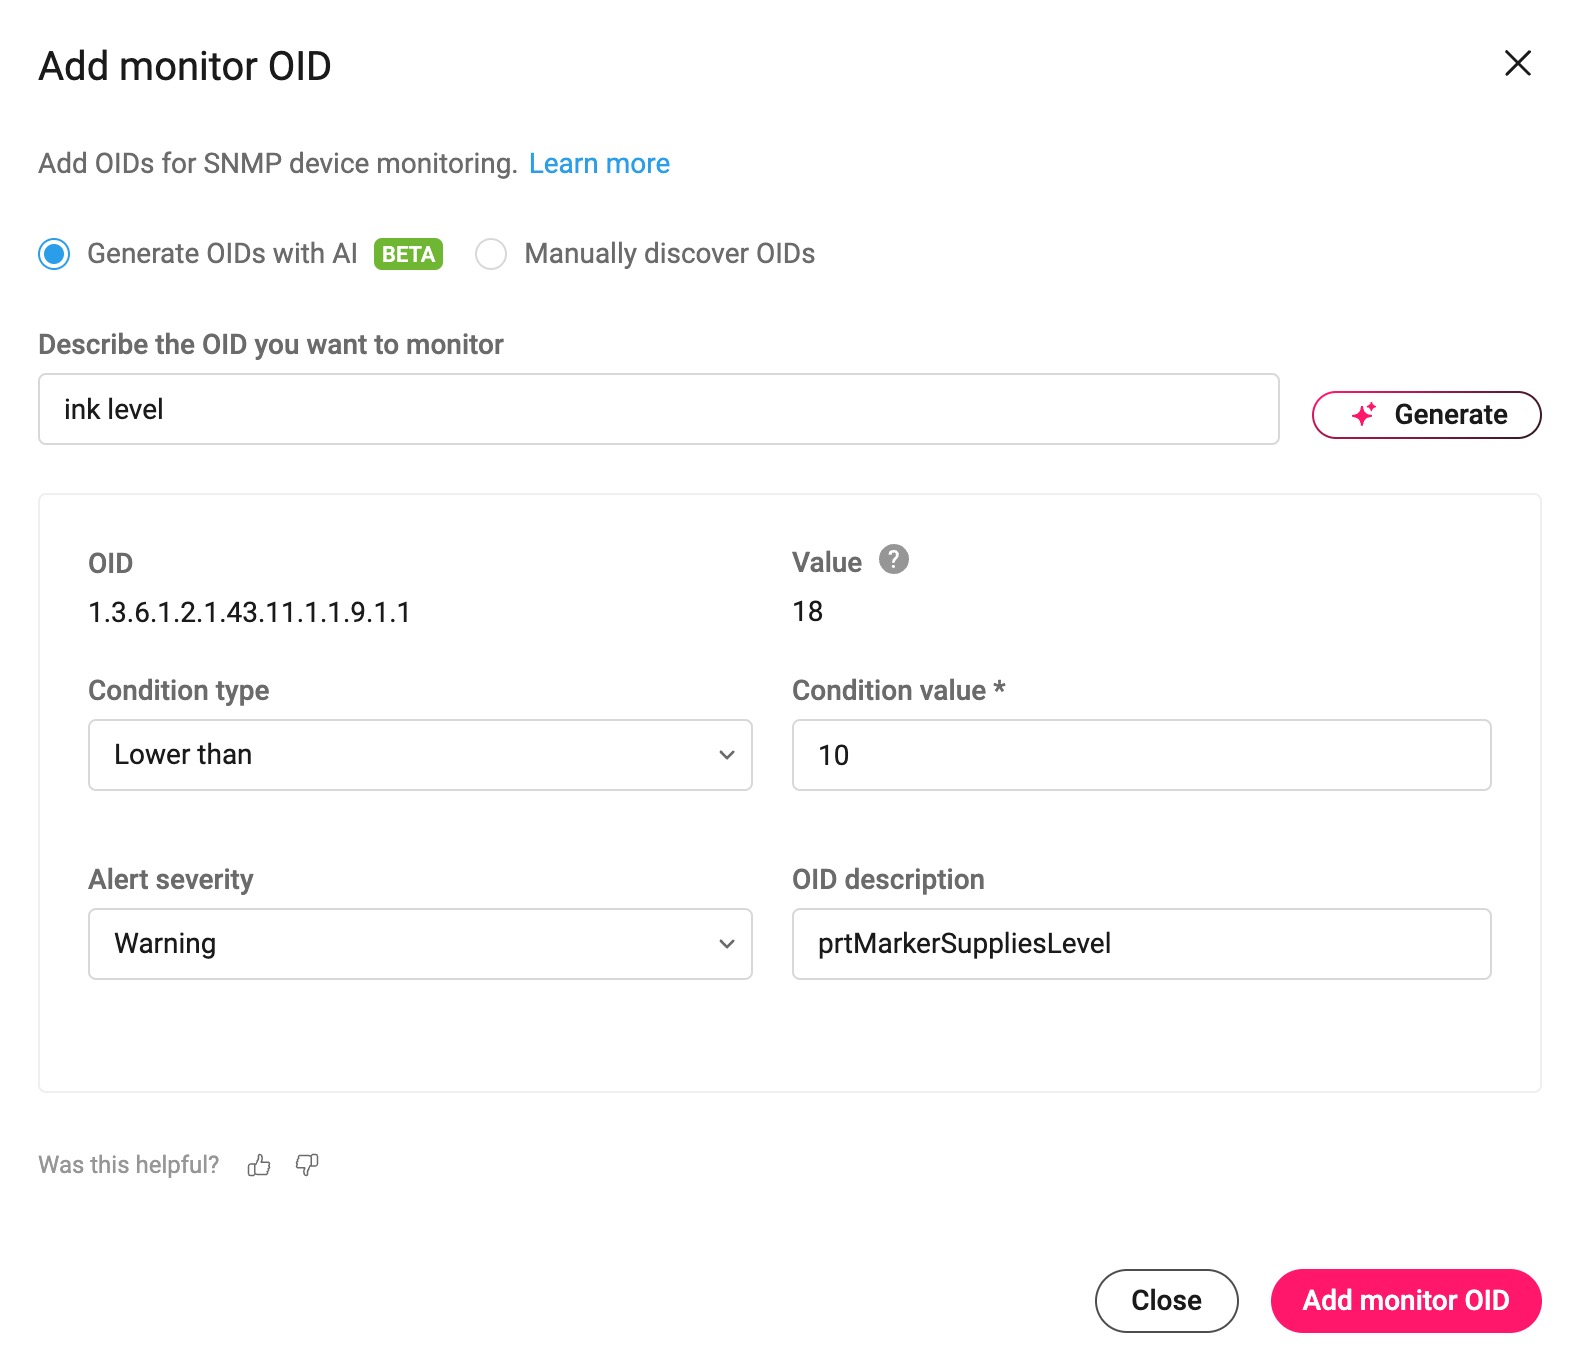Click the 'Was this helpful?' text
The image size is (1582, 1372).
coord(128,1165)
